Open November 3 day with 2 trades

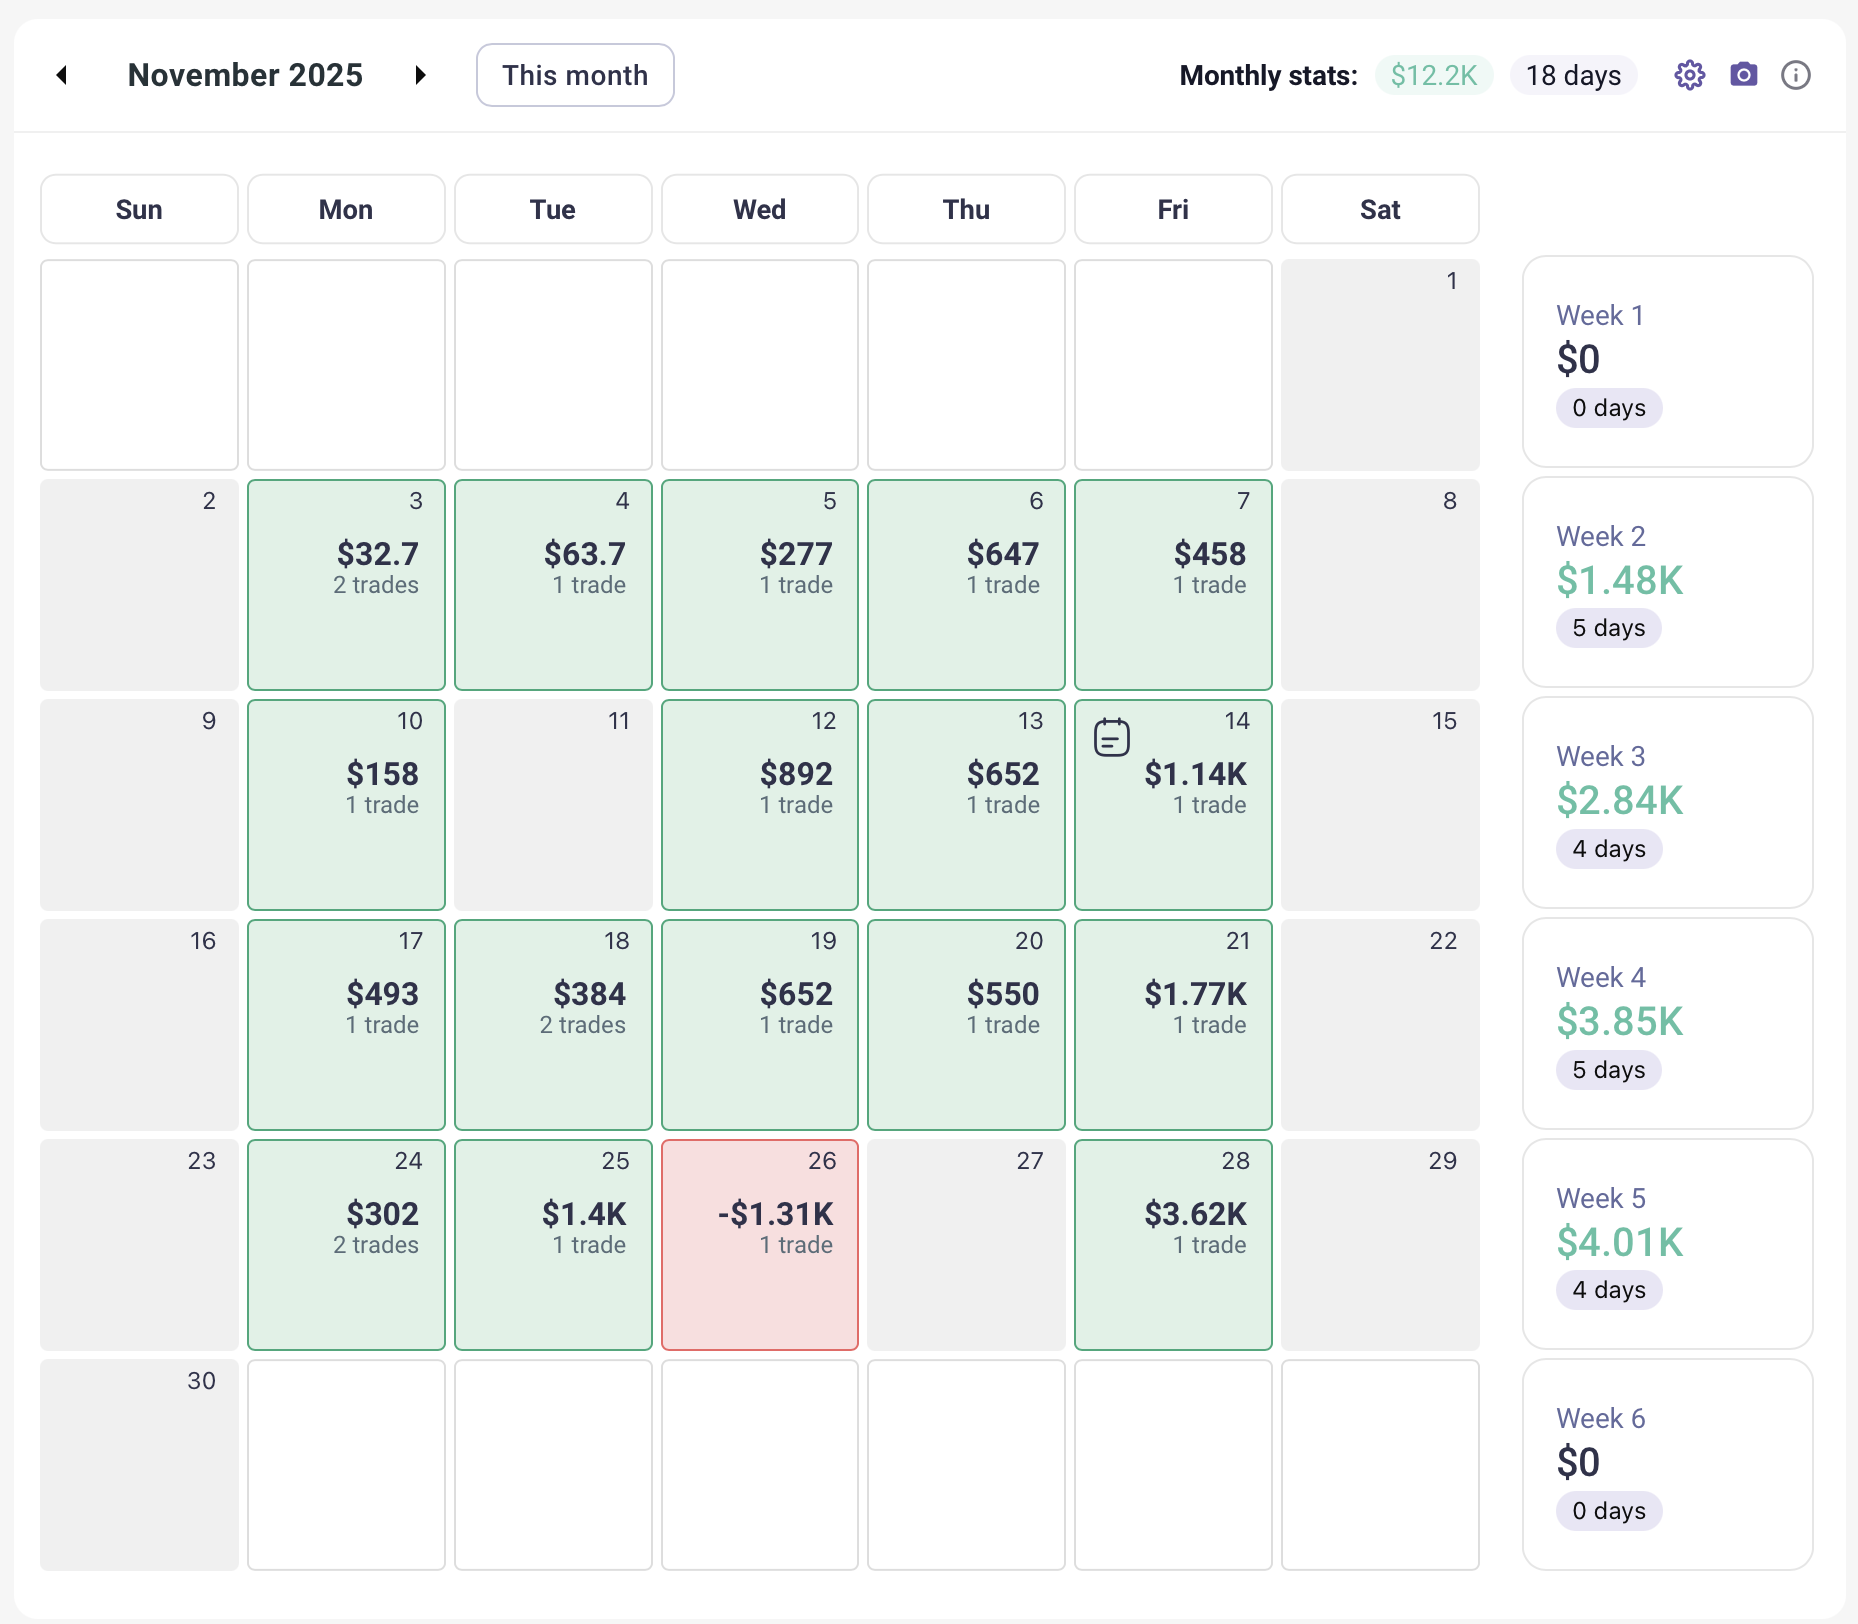tap(346, 584)
